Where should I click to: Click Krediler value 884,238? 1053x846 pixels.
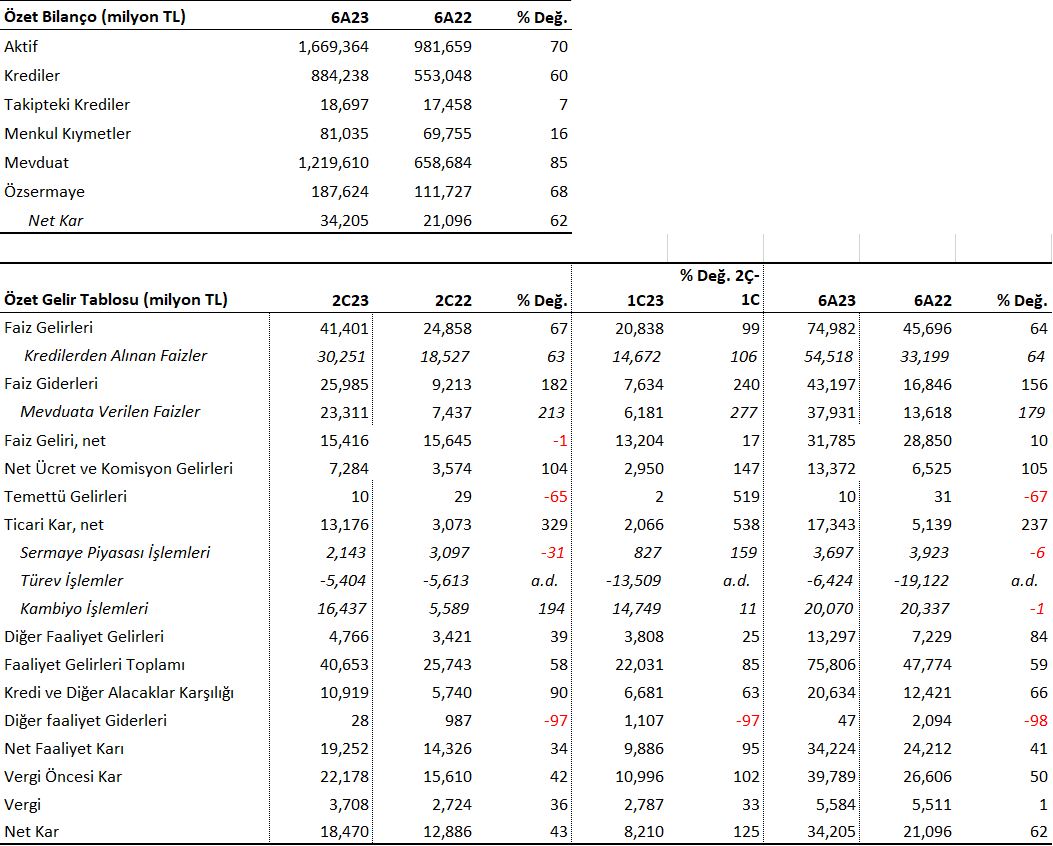coord(340,76)
